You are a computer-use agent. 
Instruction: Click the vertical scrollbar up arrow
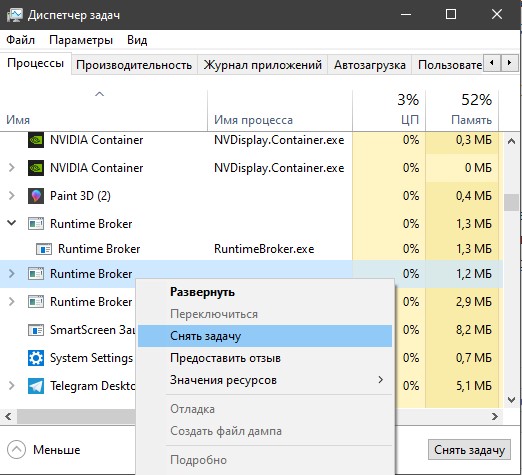511,141
